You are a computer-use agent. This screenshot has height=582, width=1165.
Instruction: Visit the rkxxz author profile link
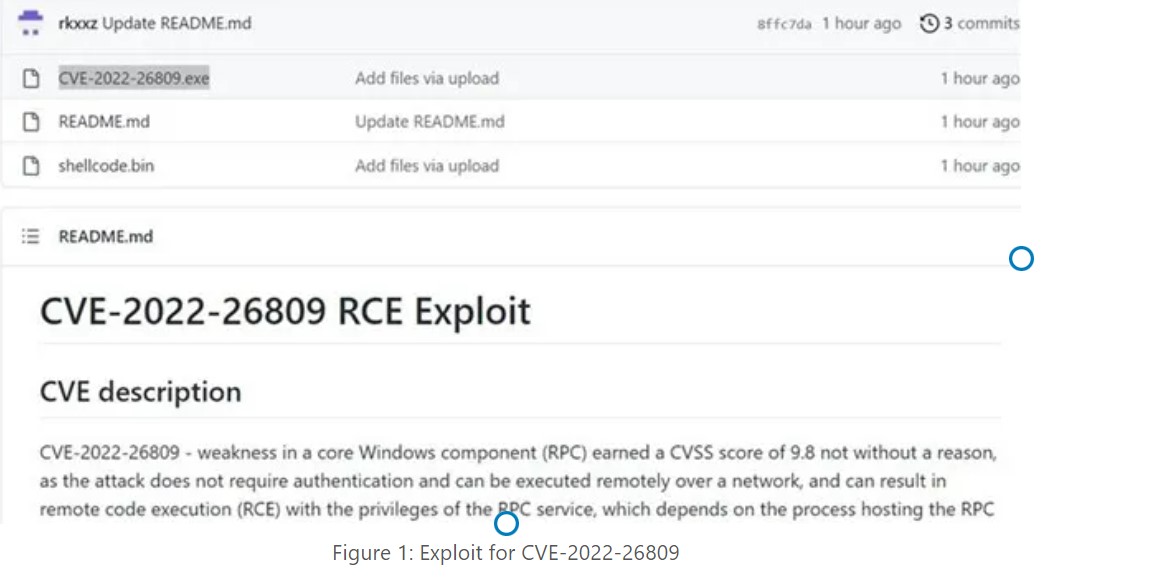tap(78, 23)
